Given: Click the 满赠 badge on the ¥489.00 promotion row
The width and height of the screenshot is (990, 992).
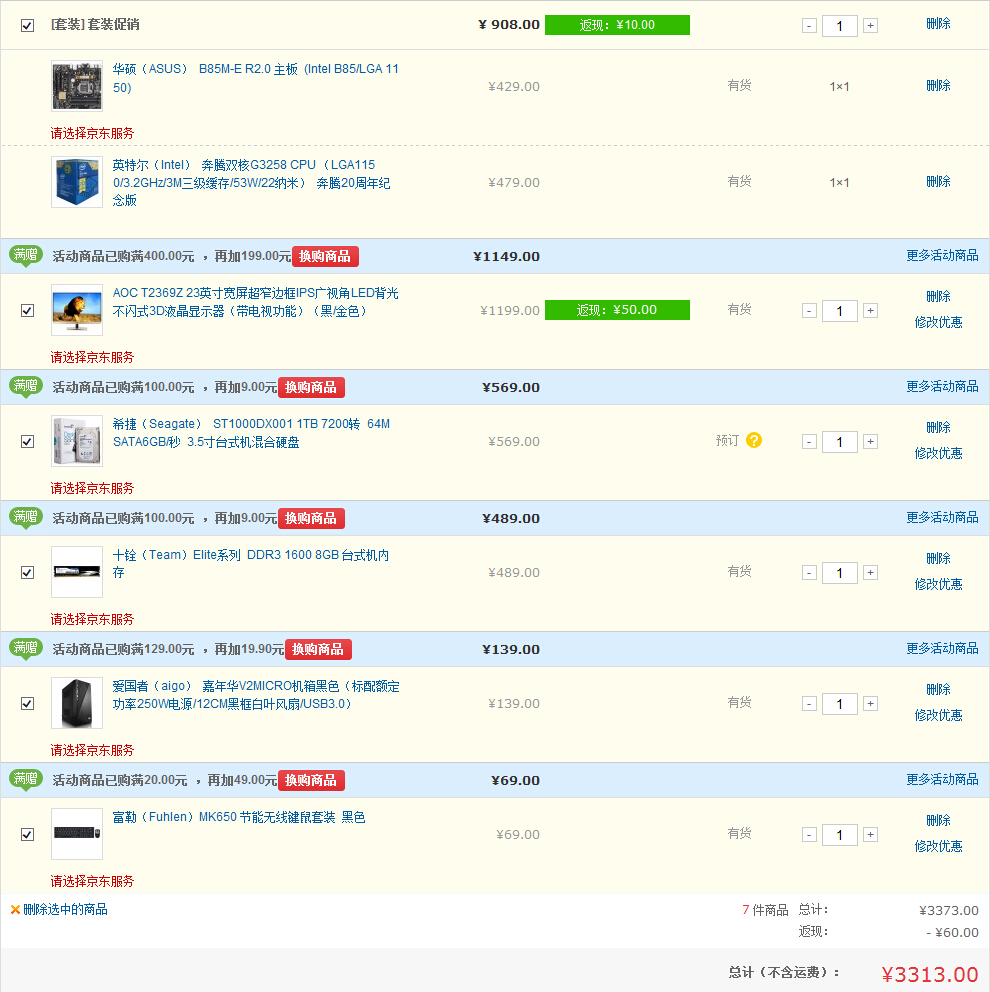Looking at the screenshot, I should coord(26,518).
